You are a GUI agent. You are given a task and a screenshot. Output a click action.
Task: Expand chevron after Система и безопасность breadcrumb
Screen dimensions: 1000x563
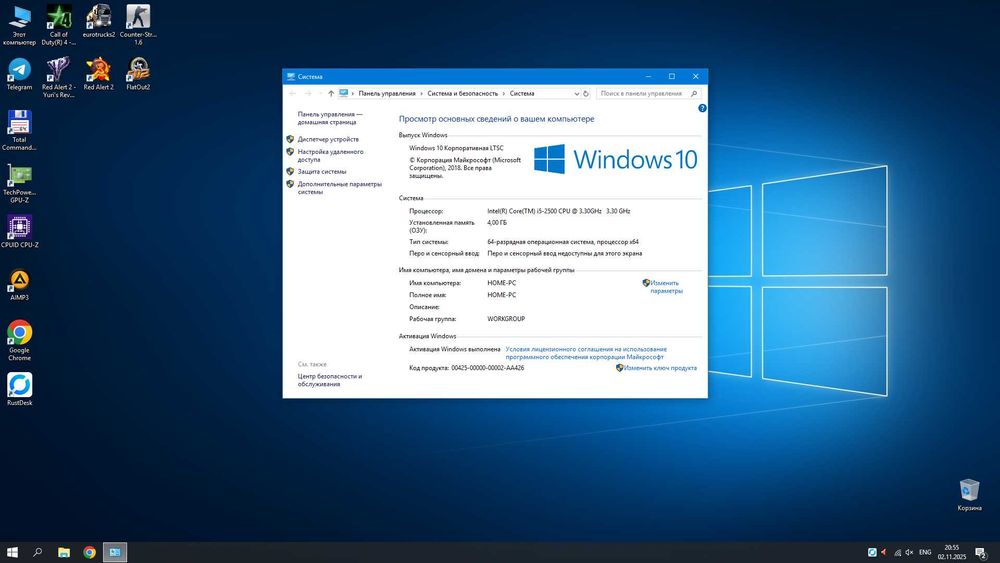tap(503, 94)
